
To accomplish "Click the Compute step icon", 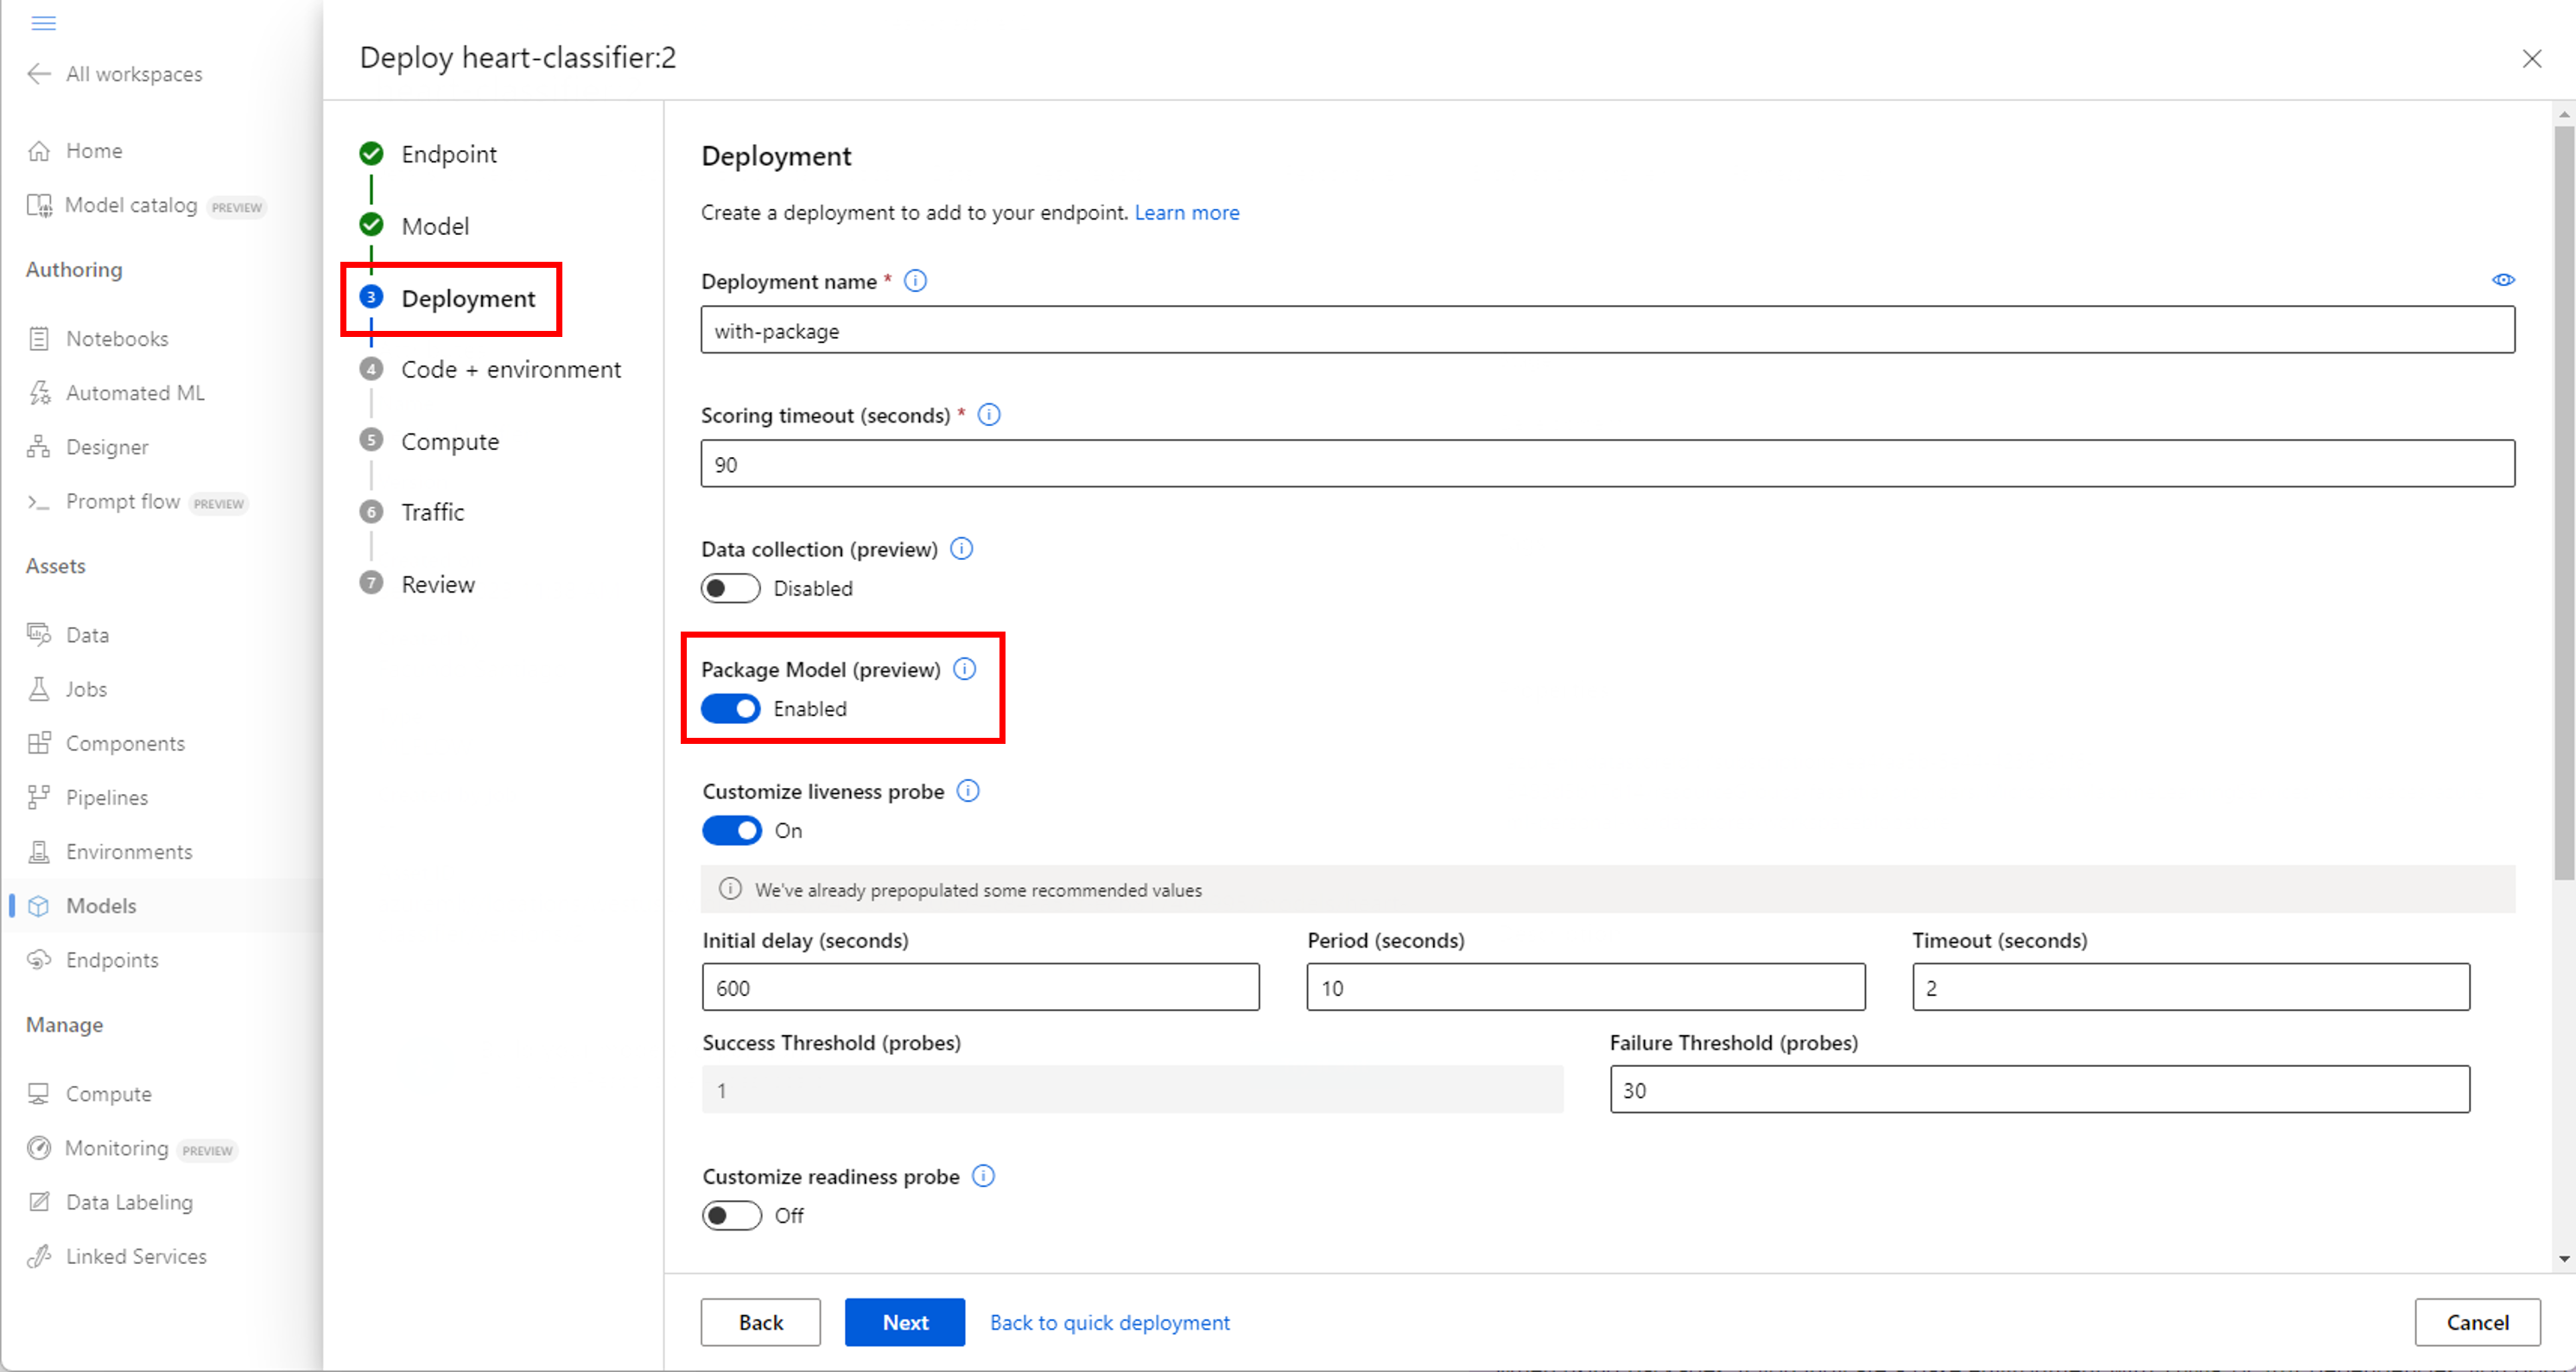I will click(x=373, y=440).
